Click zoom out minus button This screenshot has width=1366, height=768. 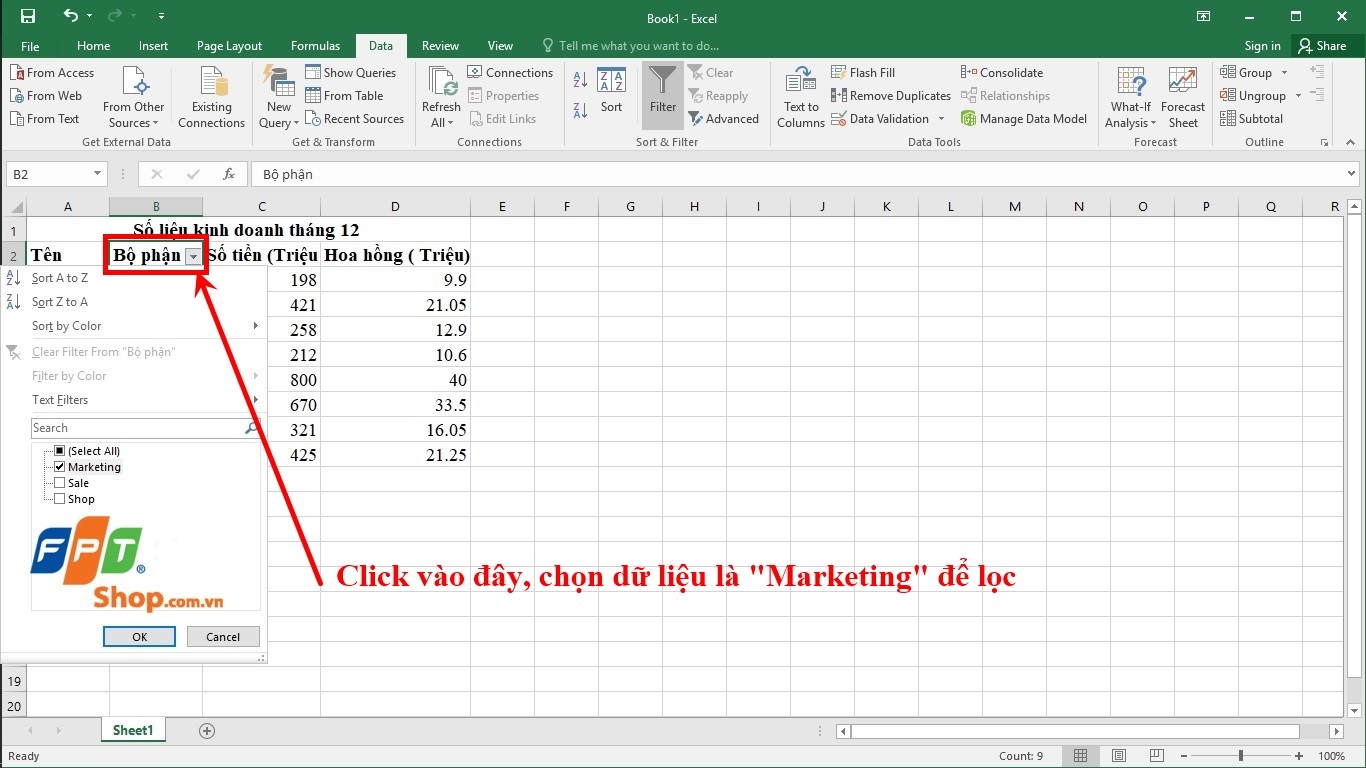(x=1185, y=756)
